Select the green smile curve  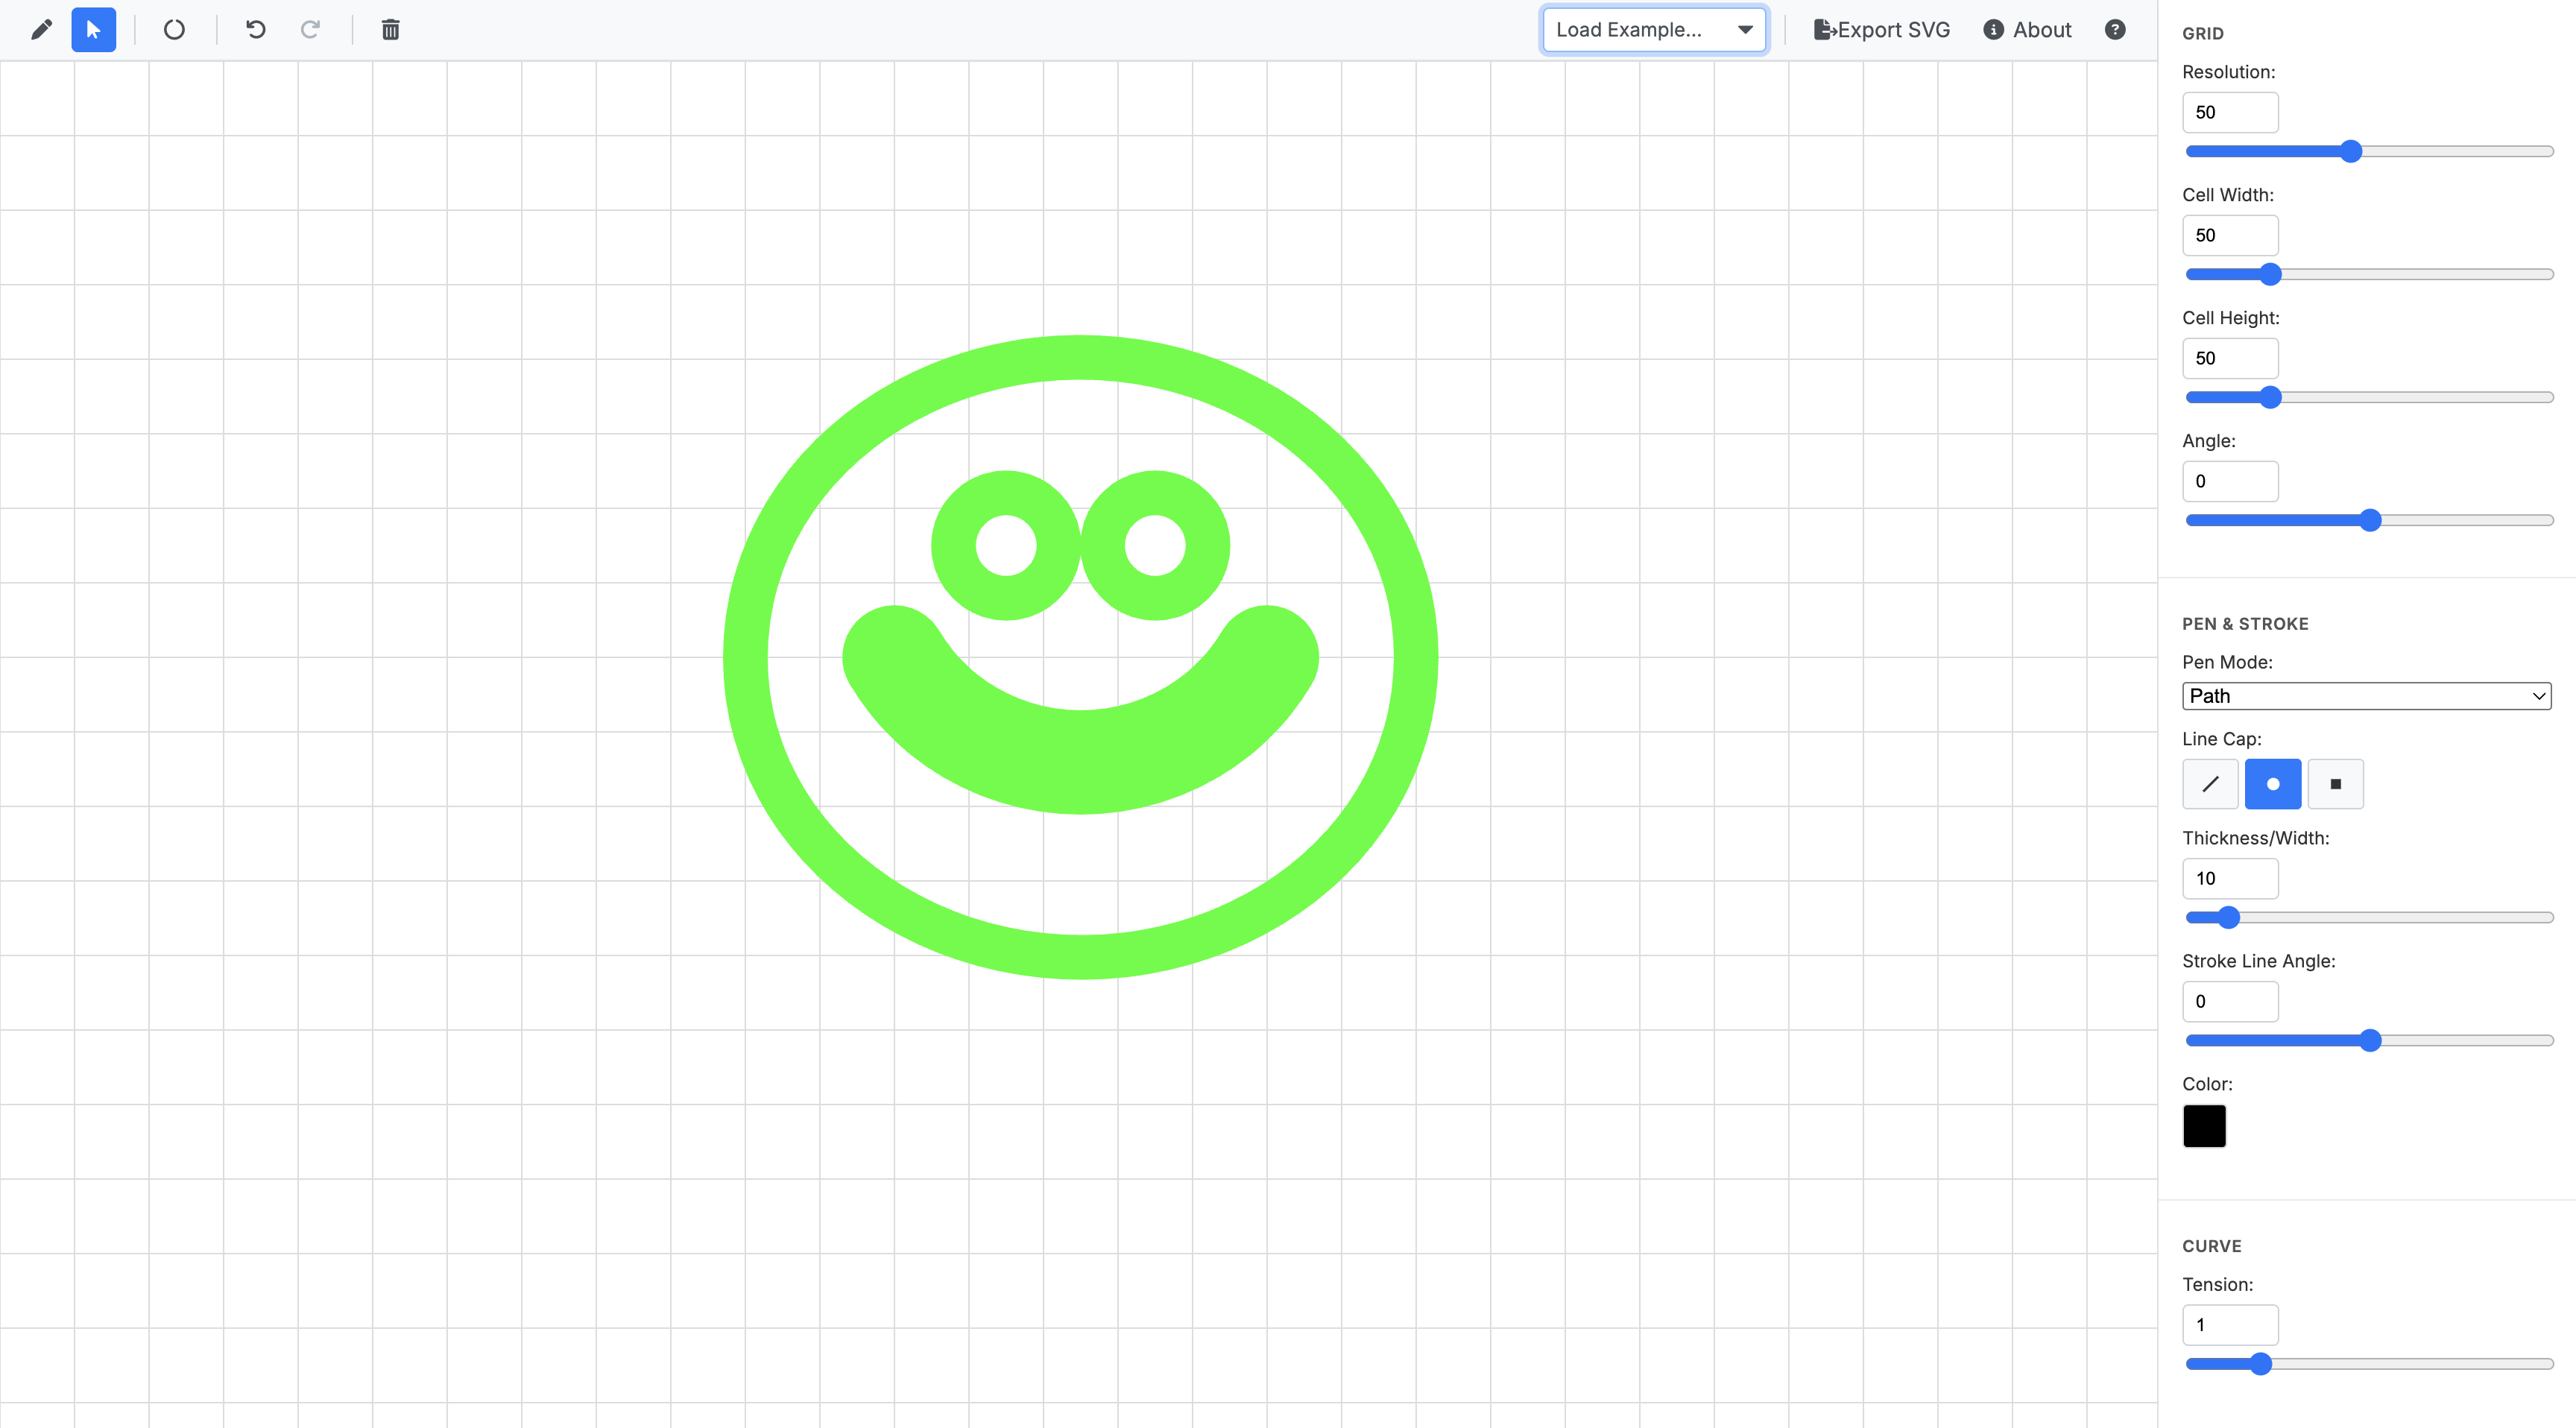pyautogui.click(x=1080, y=760)
